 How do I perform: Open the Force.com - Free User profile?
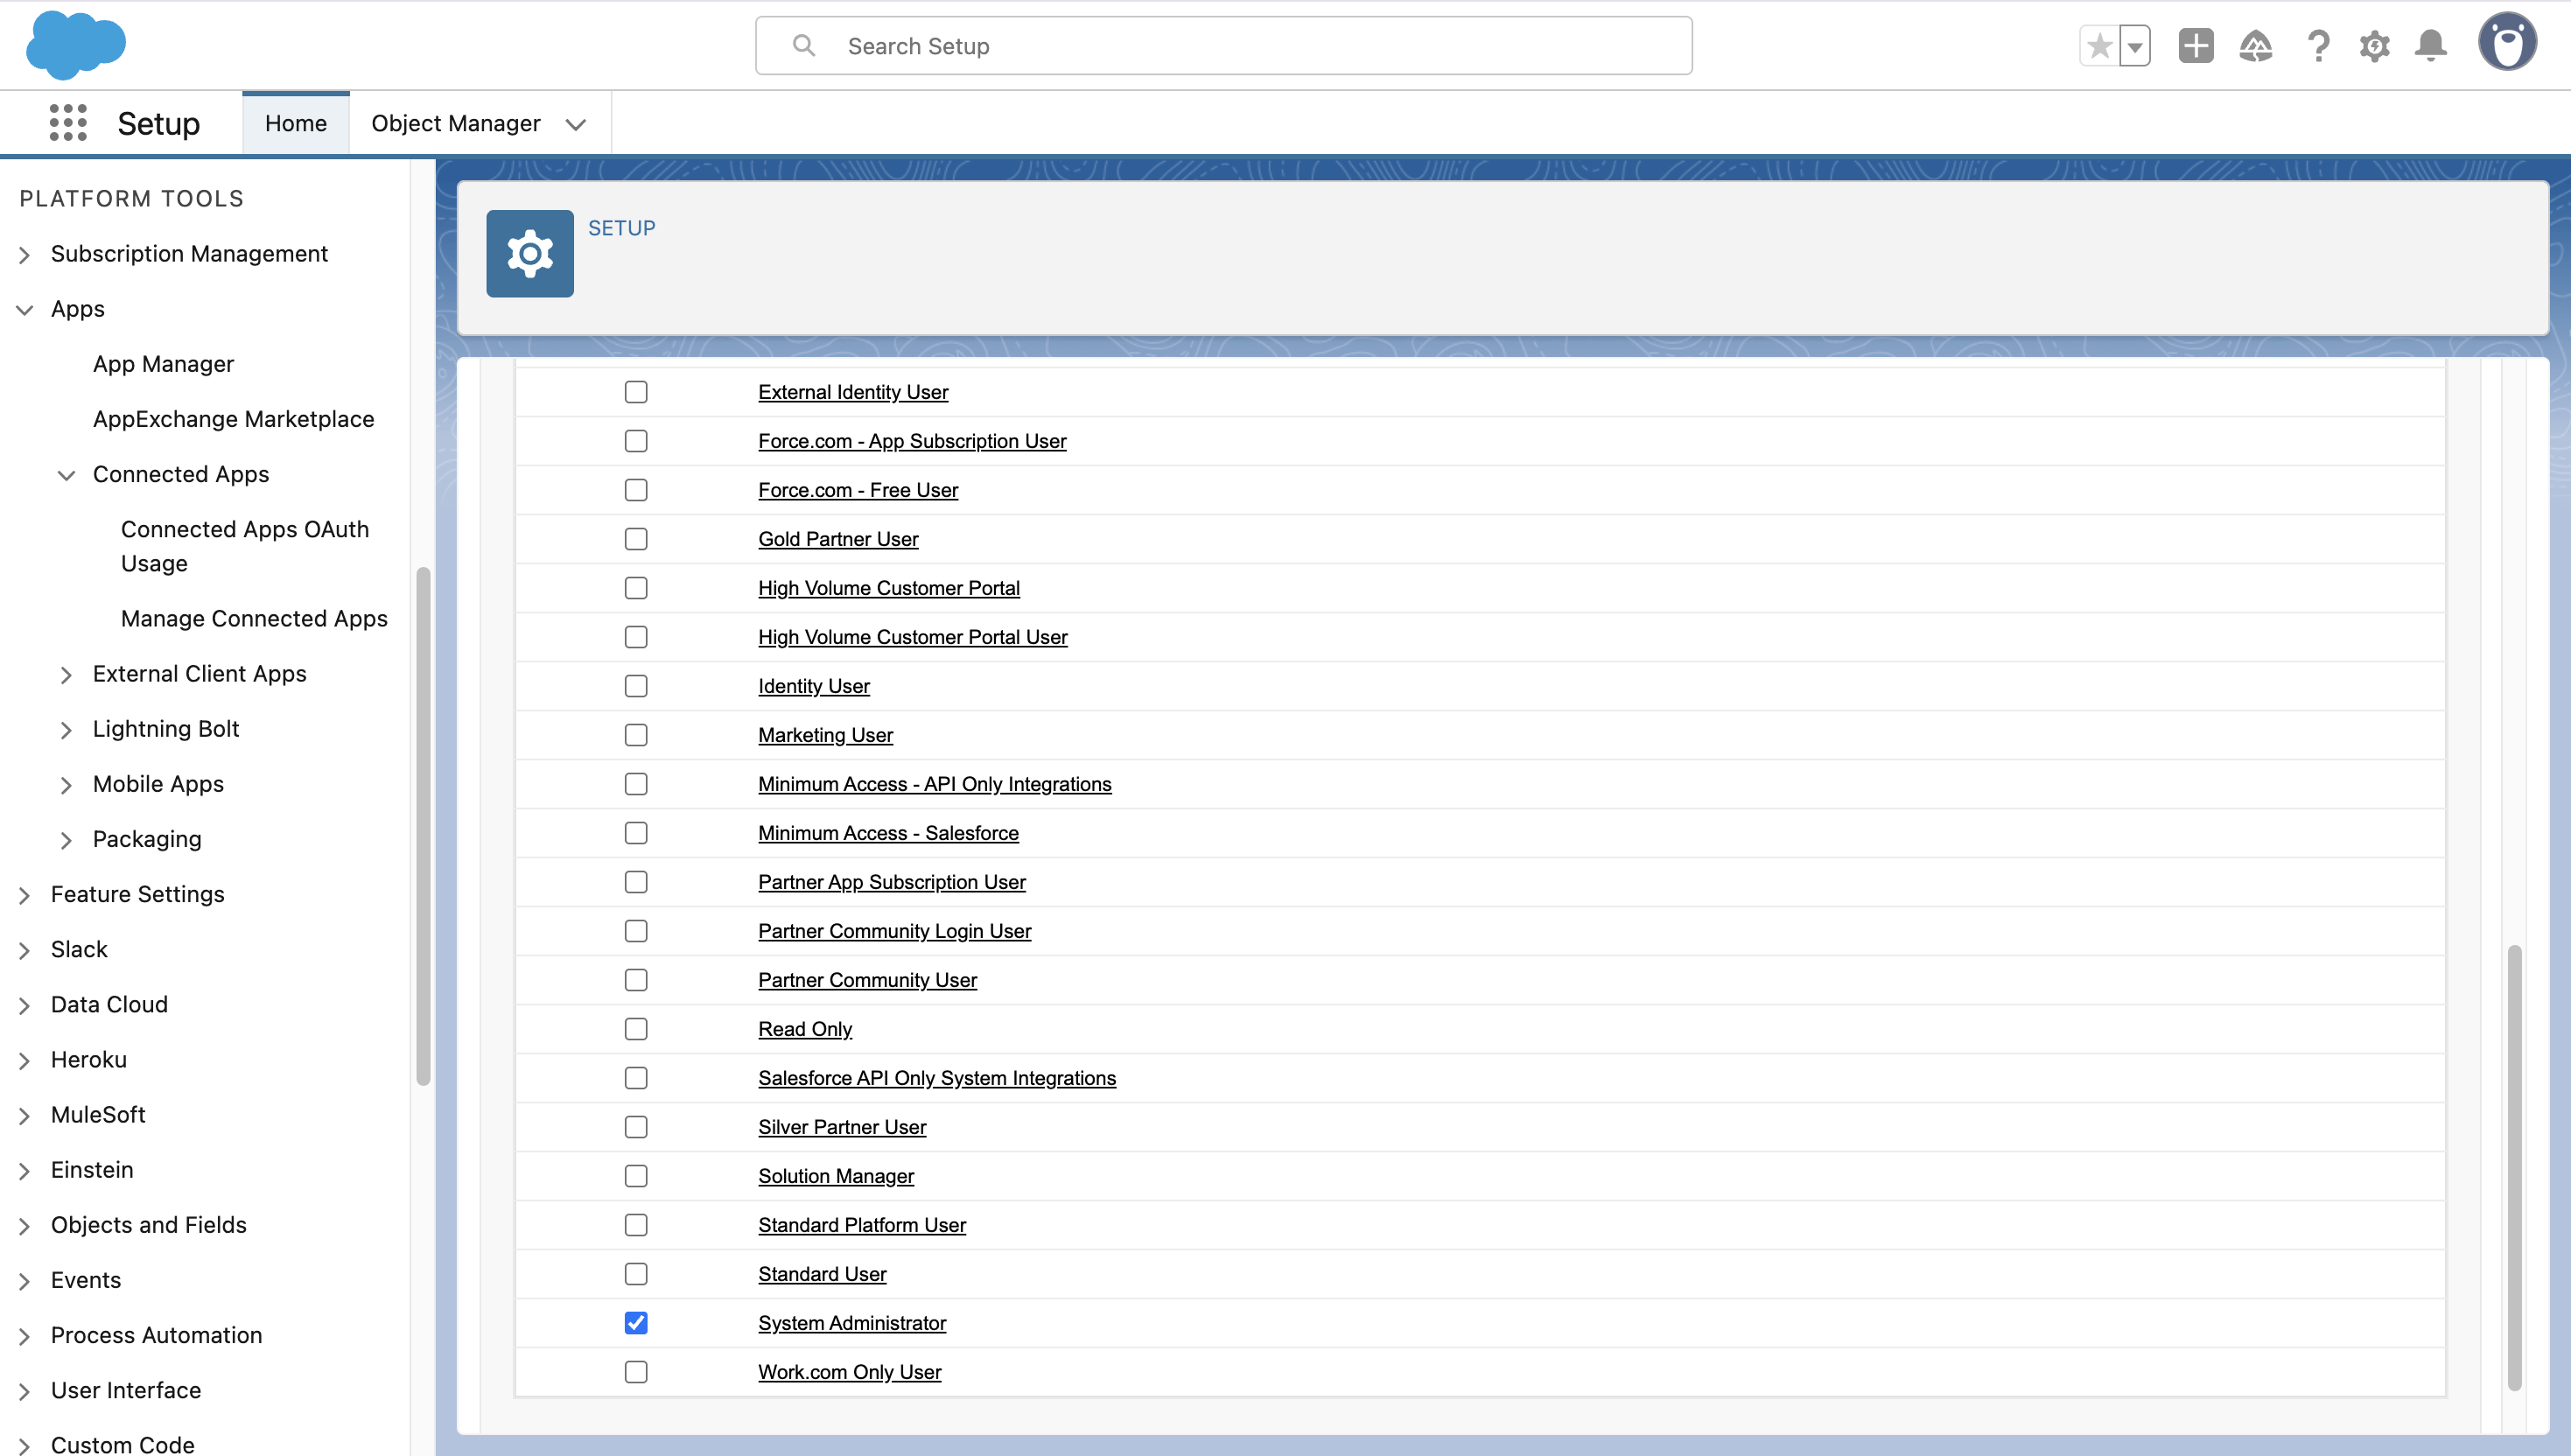[x=858, y=490]
